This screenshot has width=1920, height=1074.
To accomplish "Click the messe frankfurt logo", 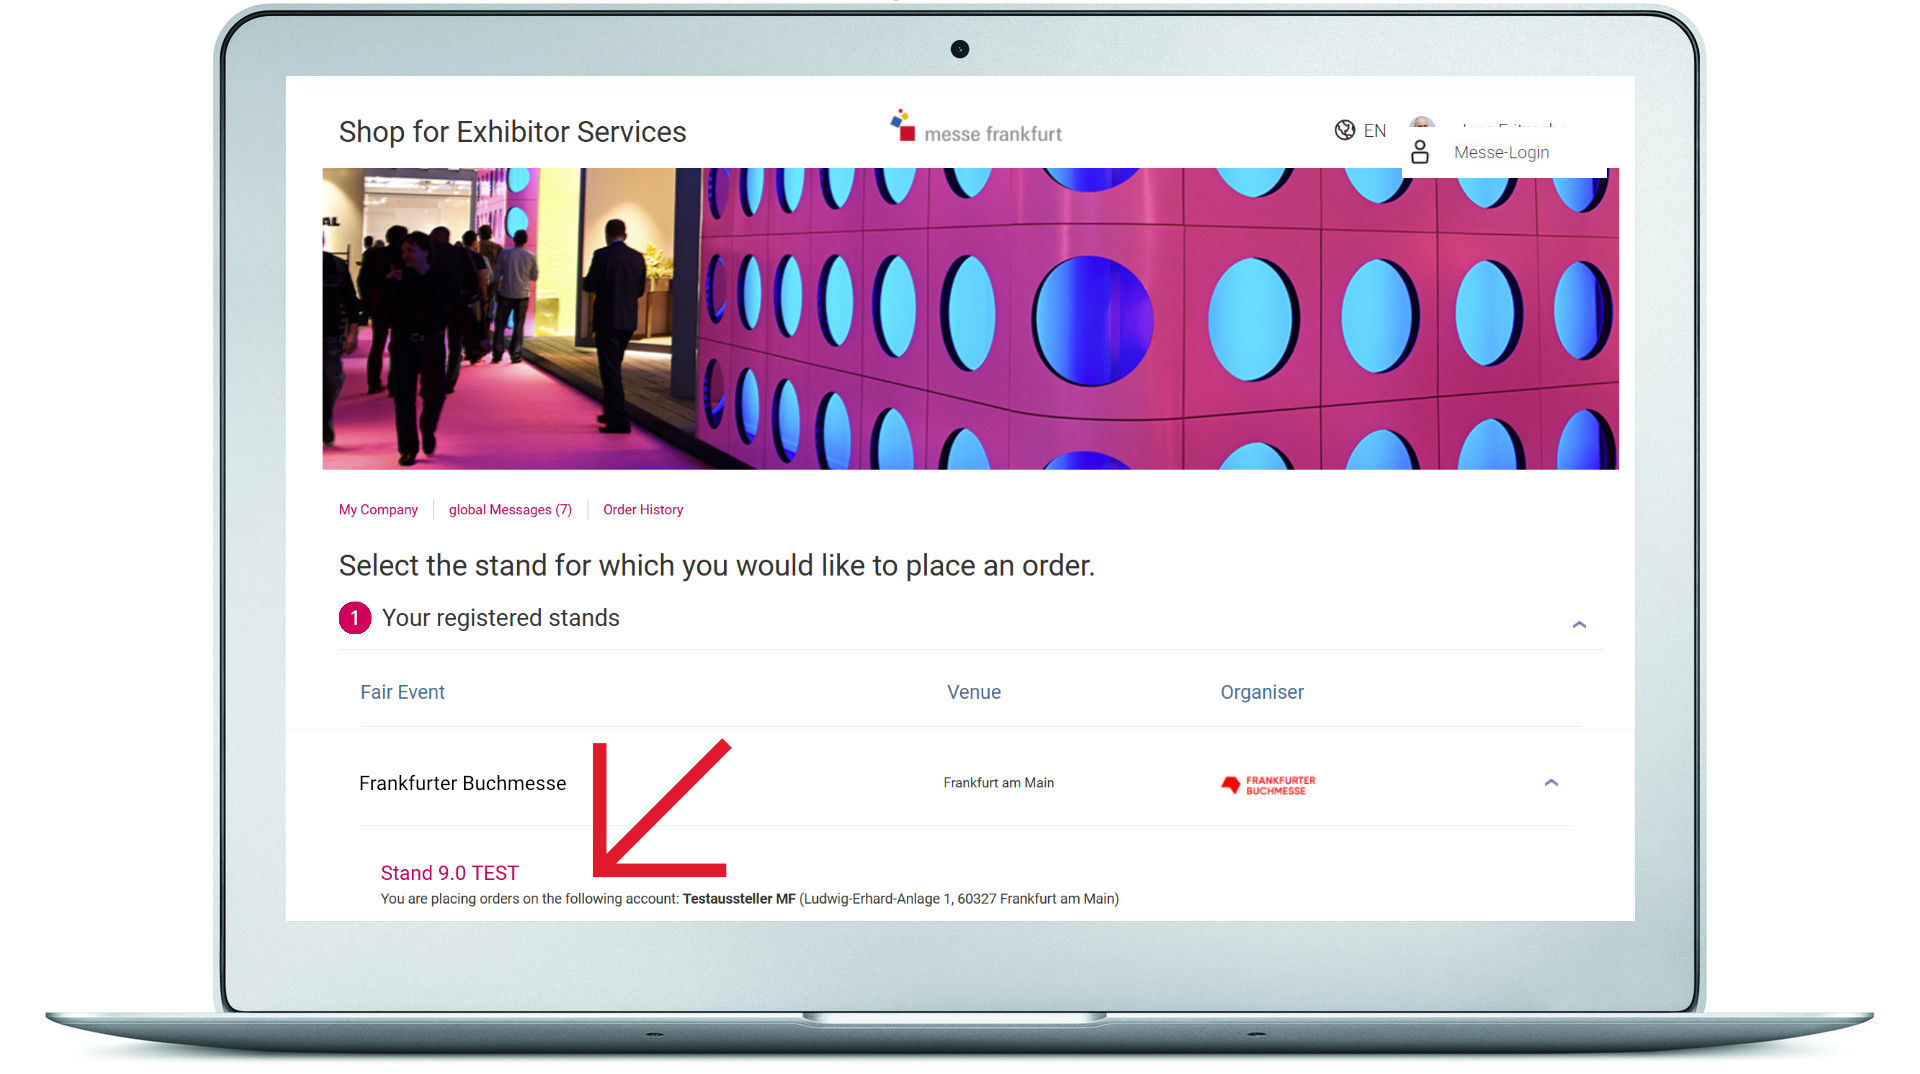I will pyautogui.click(x=976, y=128).
